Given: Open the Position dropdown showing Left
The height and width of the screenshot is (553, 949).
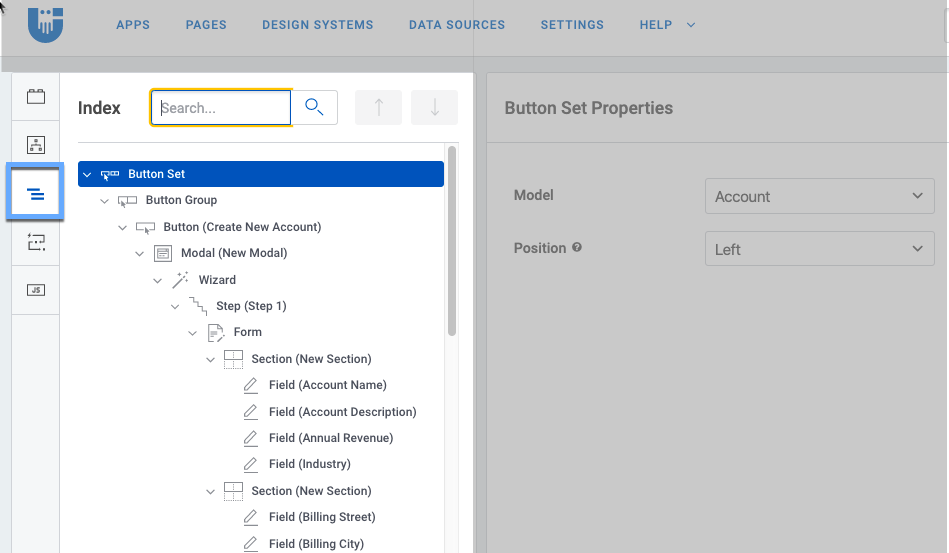Looking at the screenshot, I should [x=819, y=249].
